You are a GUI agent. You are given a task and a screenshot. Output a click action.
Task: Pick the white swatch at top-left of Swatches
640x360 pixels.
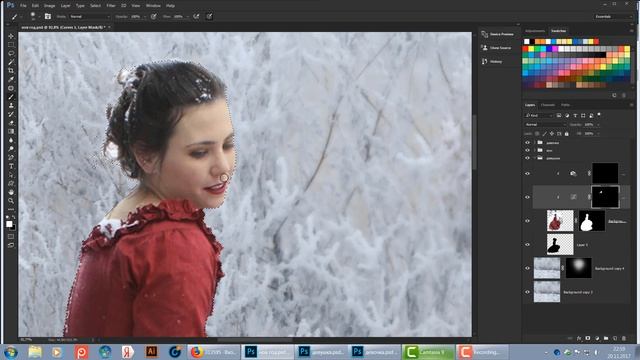point(527,41)
